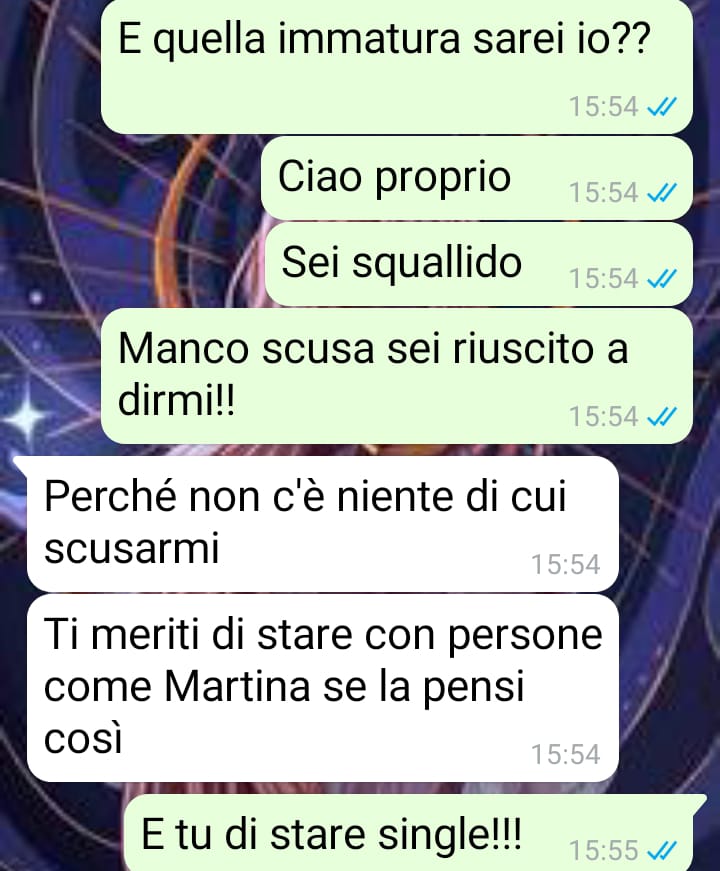The image size is (720, 871).
Task: Tap the read ticks on 'Manco scusa' message
Action: [662, 416]
